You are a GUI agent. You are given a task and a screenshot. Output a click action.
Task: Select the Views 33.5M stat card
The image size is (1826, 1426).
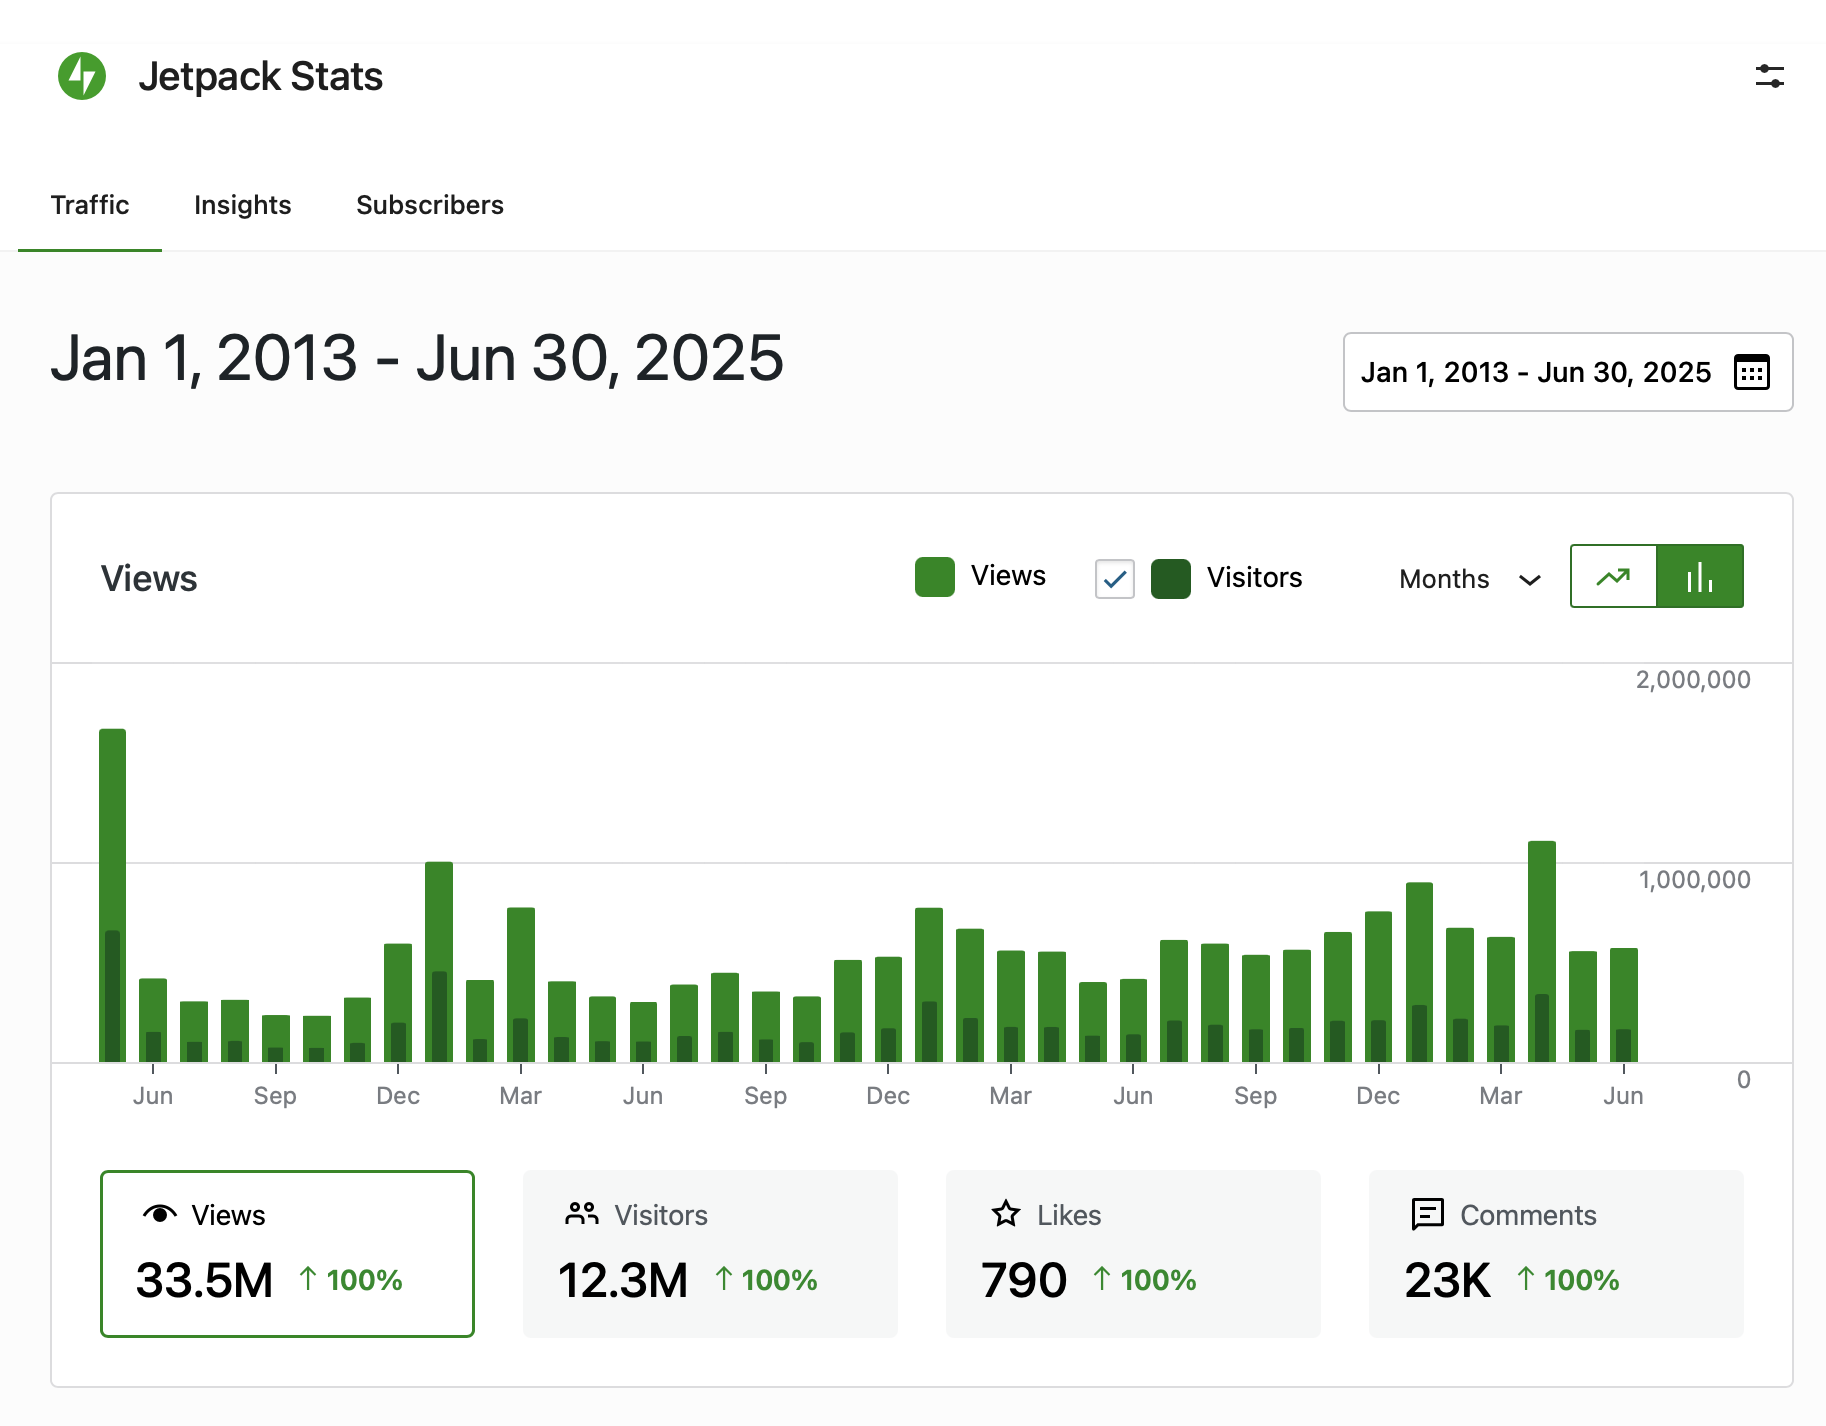287,1253
